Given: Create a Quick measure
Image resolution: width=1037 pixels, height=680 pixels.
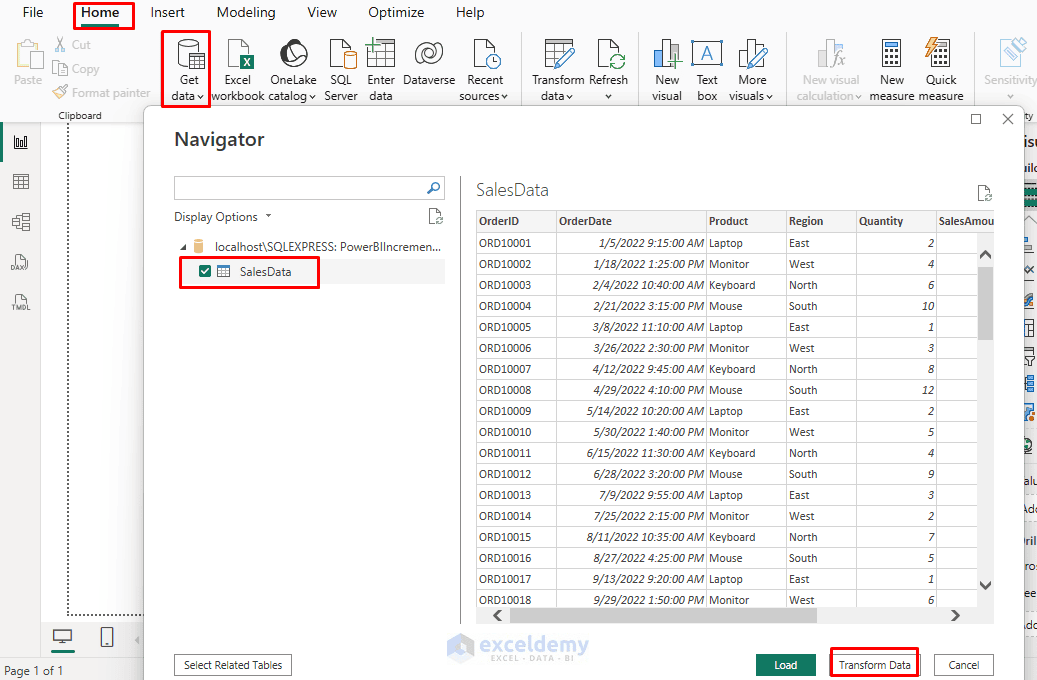Looking at the screenshot, I should (x=940, y=70).
